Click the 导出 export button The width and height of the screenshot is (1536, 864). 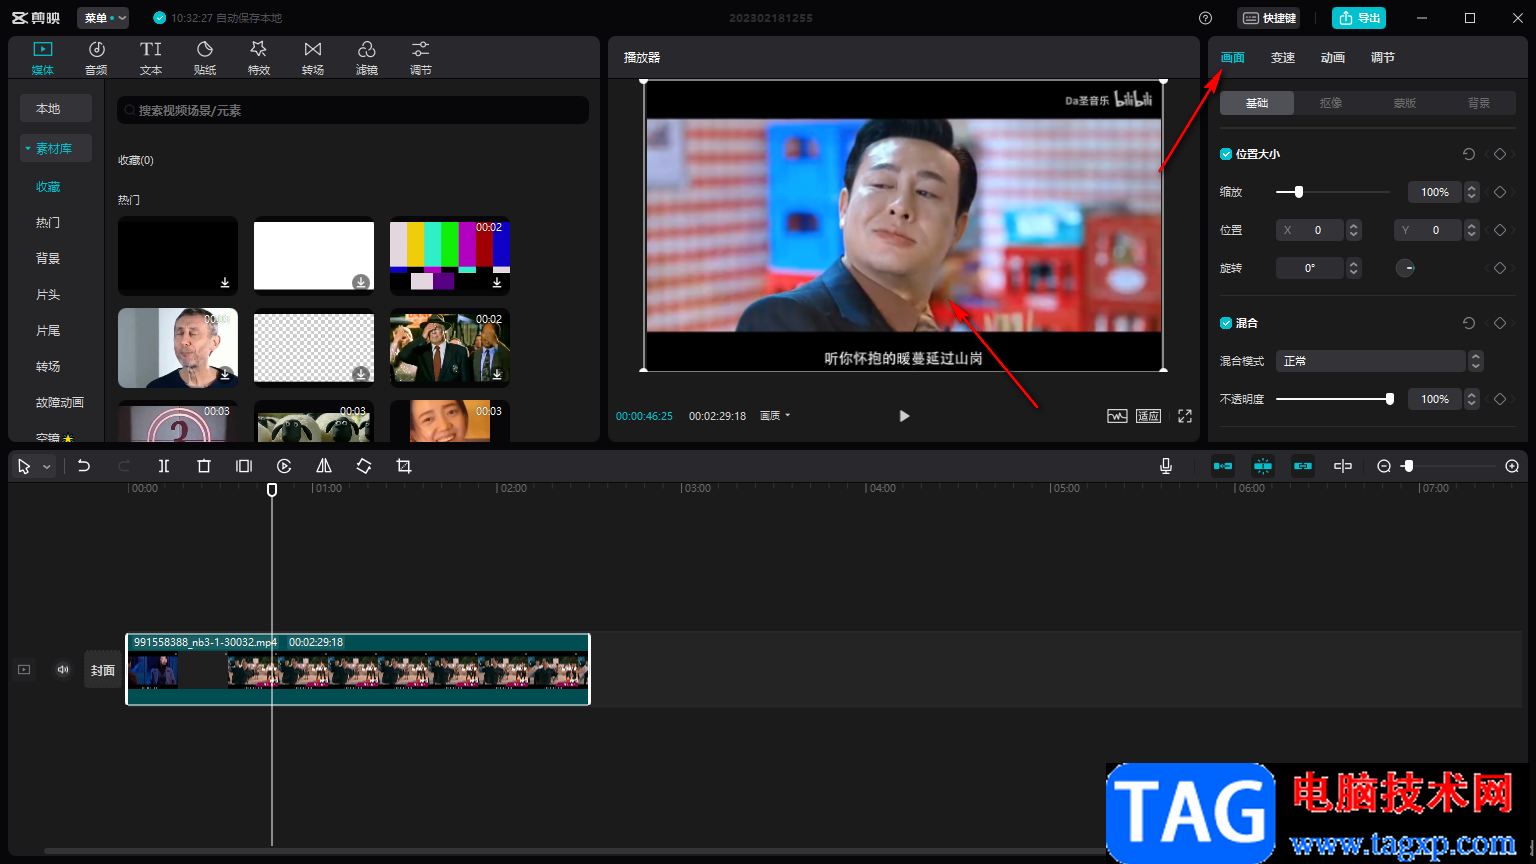[x=1359, y=18]
